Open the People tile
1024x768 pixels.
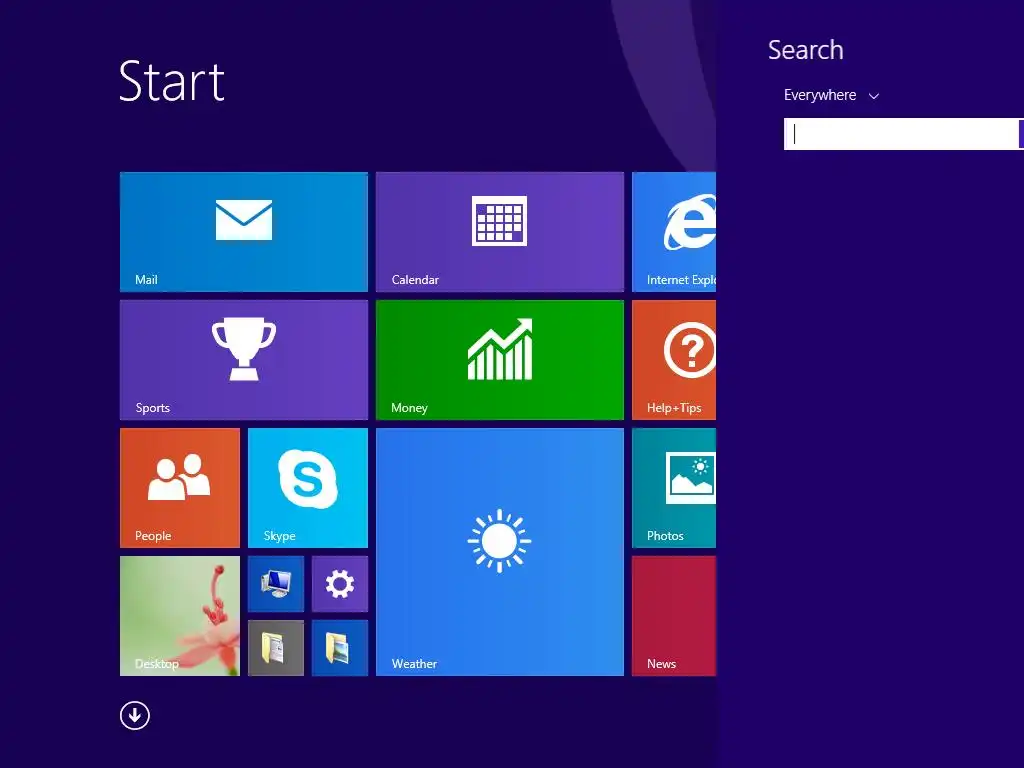pos(180,488)
